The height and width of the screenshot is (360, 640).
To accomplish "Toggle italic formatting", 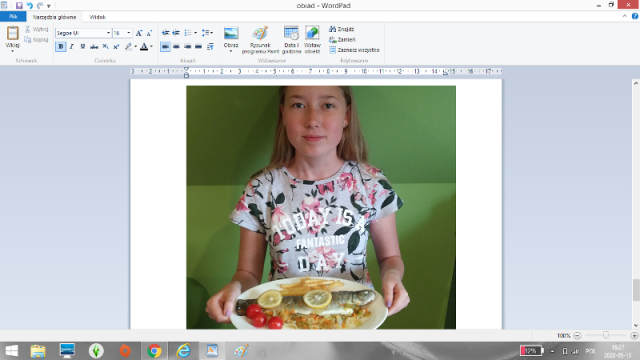I will pos(72,47).
